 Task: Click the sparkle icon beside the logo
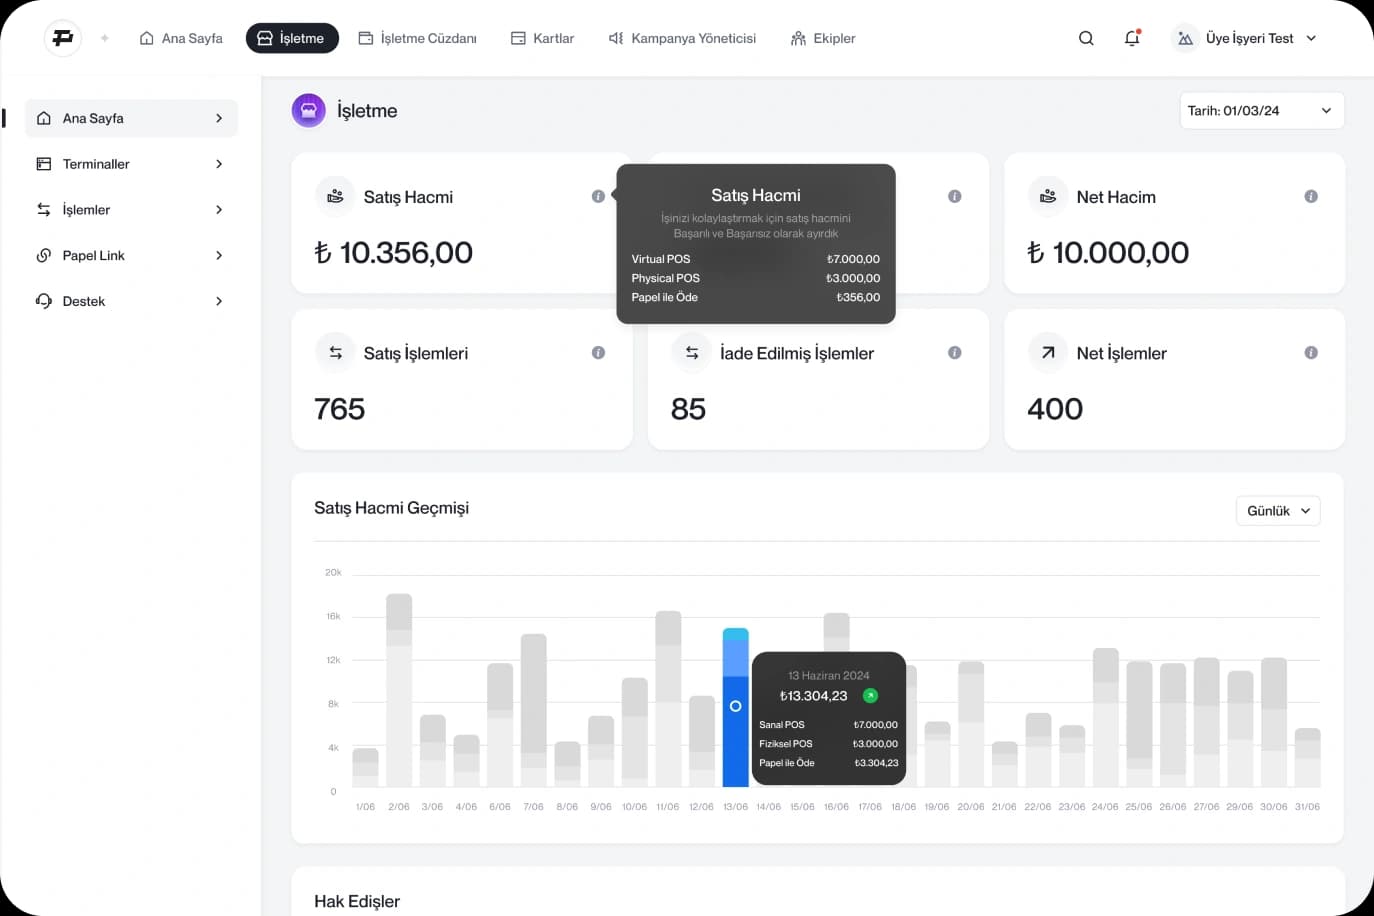point(104,38)
